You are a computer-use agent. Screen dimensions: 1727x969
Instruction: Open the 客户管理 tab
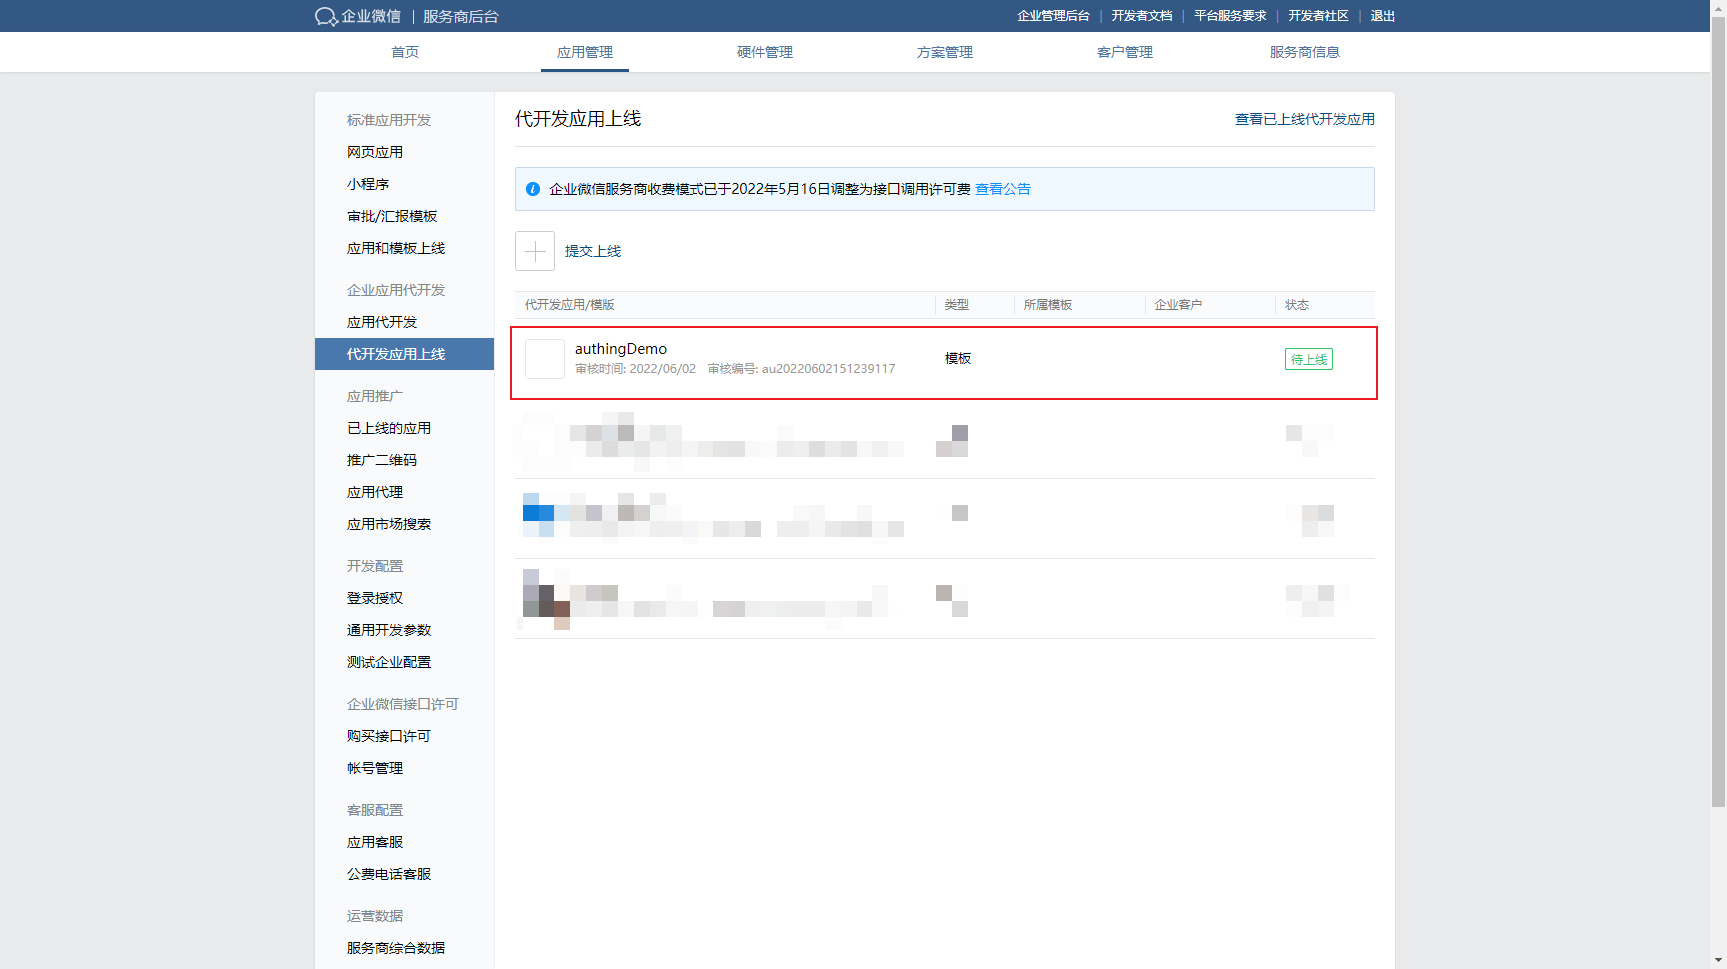[x=1125, y=52]
